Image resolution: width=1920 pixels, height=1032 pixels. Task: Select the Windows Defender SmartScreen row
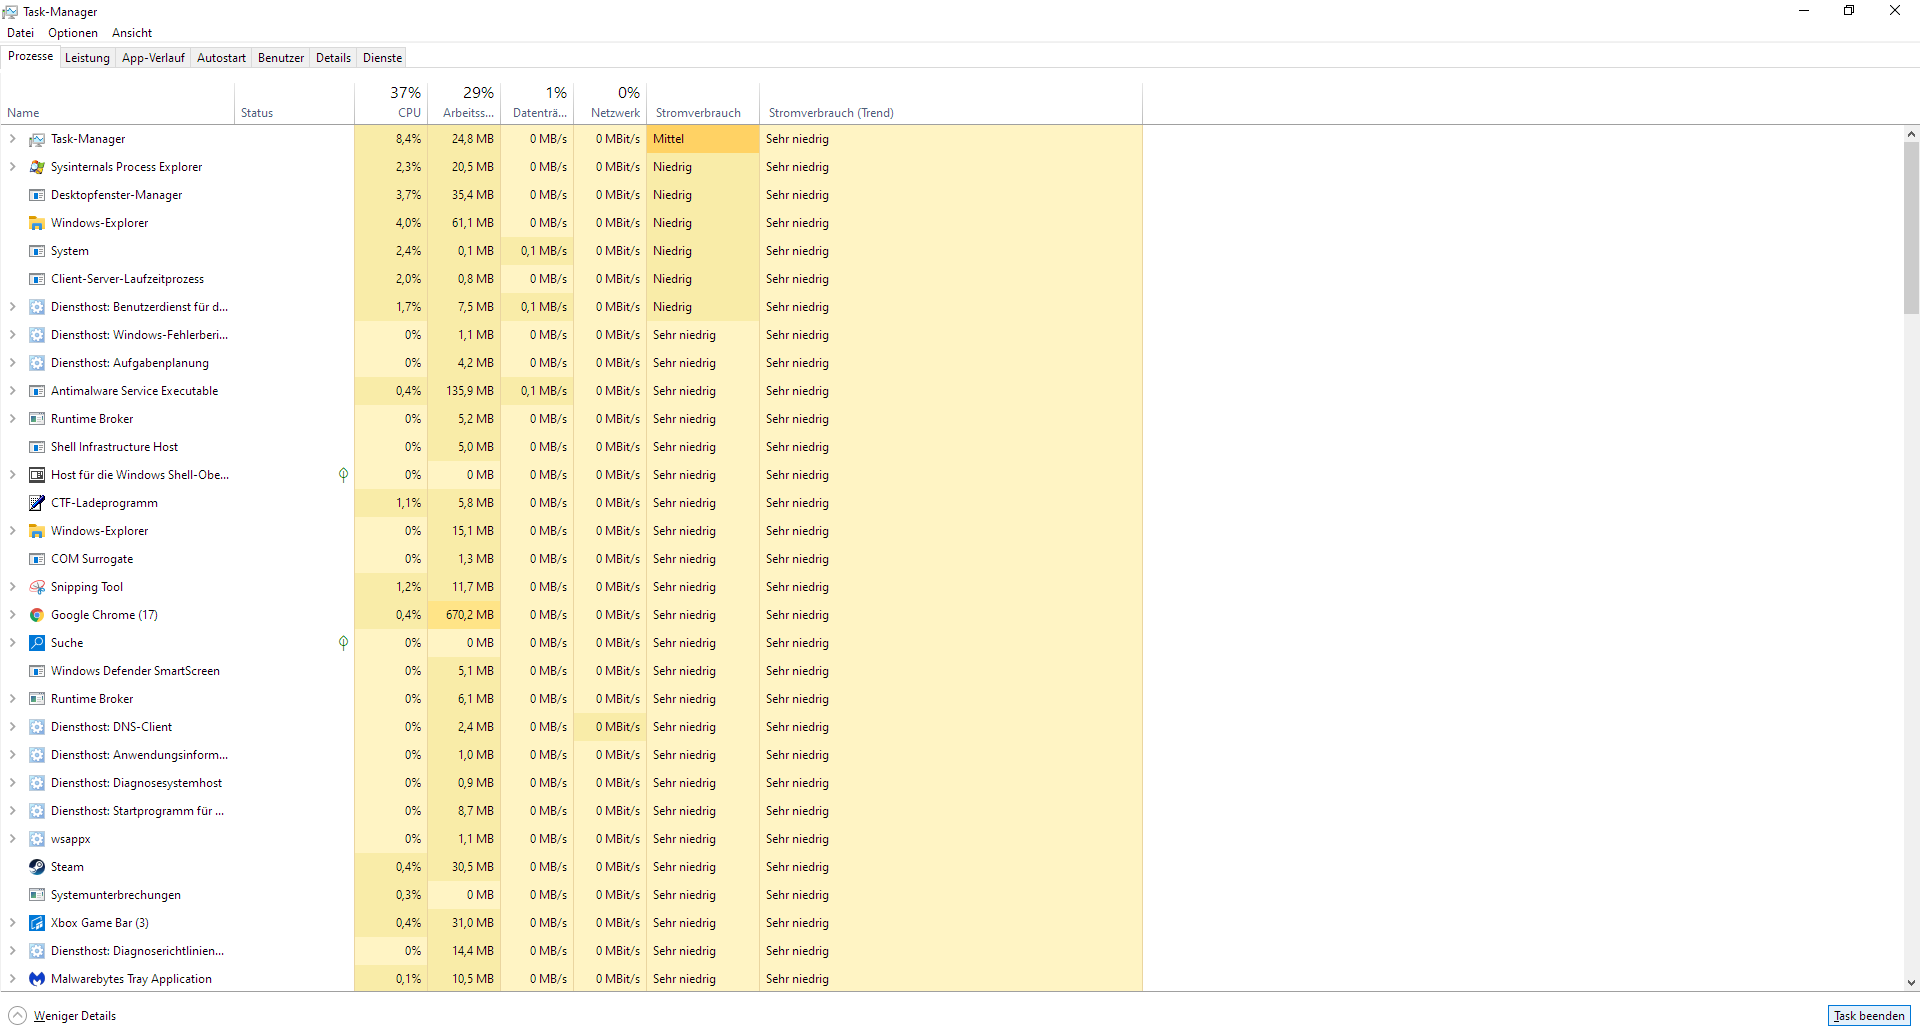[571, 671]
